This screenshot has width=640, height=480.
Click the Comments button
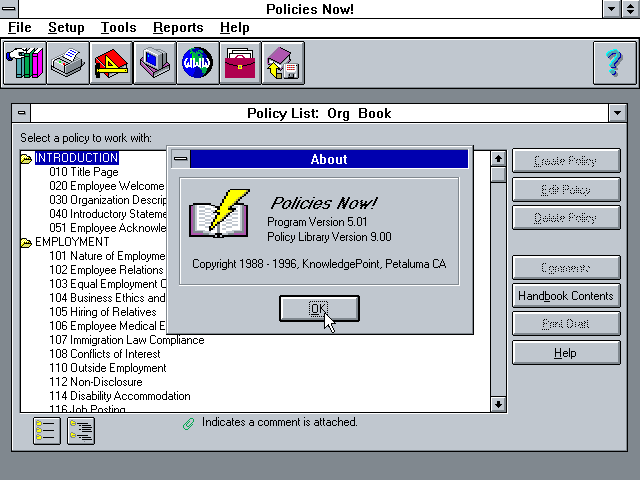[566, 268]
